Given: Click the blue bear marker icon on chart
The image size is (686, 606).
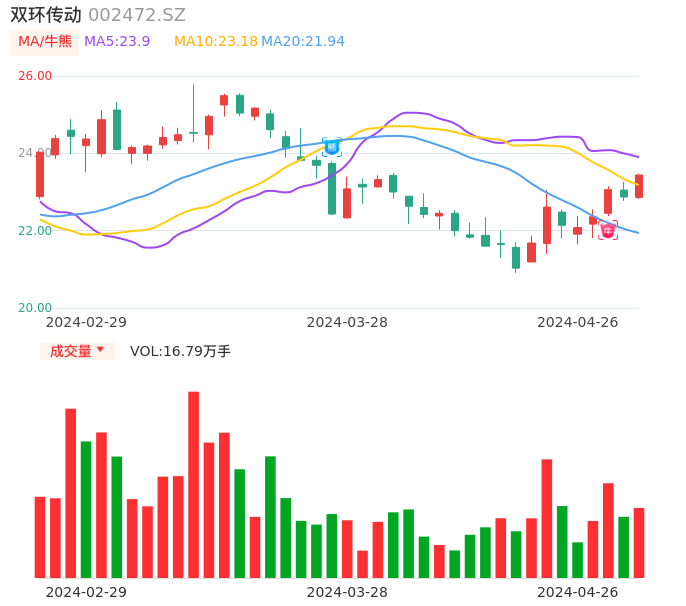Looking at the screenshot, I should [x=332, y=147].
